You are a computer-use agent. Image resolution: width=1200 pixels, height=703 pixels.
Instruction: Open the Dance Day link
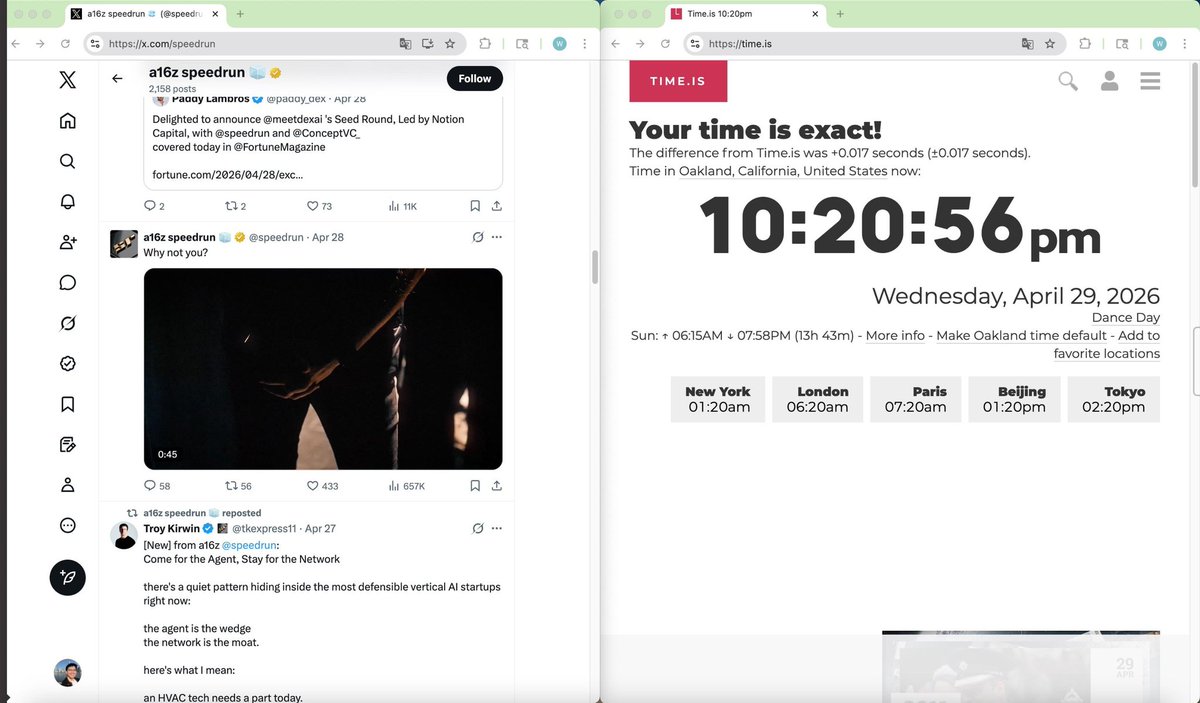pyautogui.click(x=1125, y=318)
